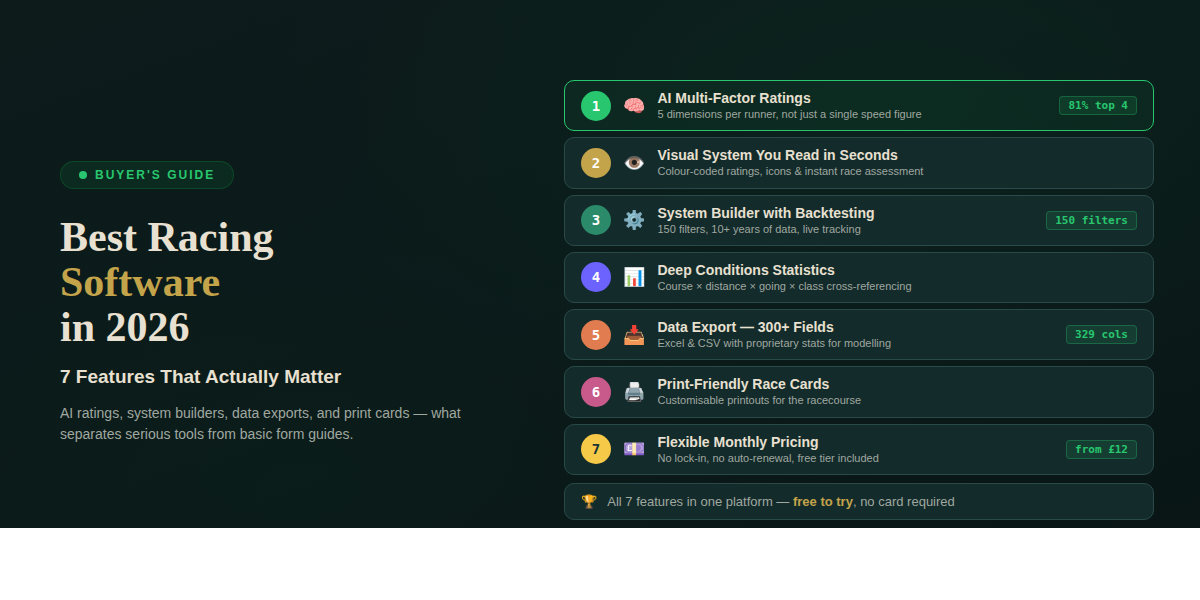Click the Best Racing Software headline
Image resolution: width=1200 pixels, height=600 pixels.
tap(166, 282)
